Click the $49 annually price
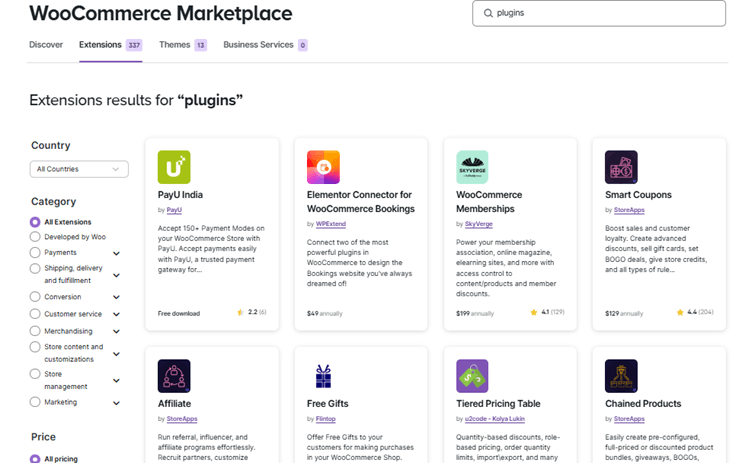This screenshot has width=755, height=463. point(325,313)
